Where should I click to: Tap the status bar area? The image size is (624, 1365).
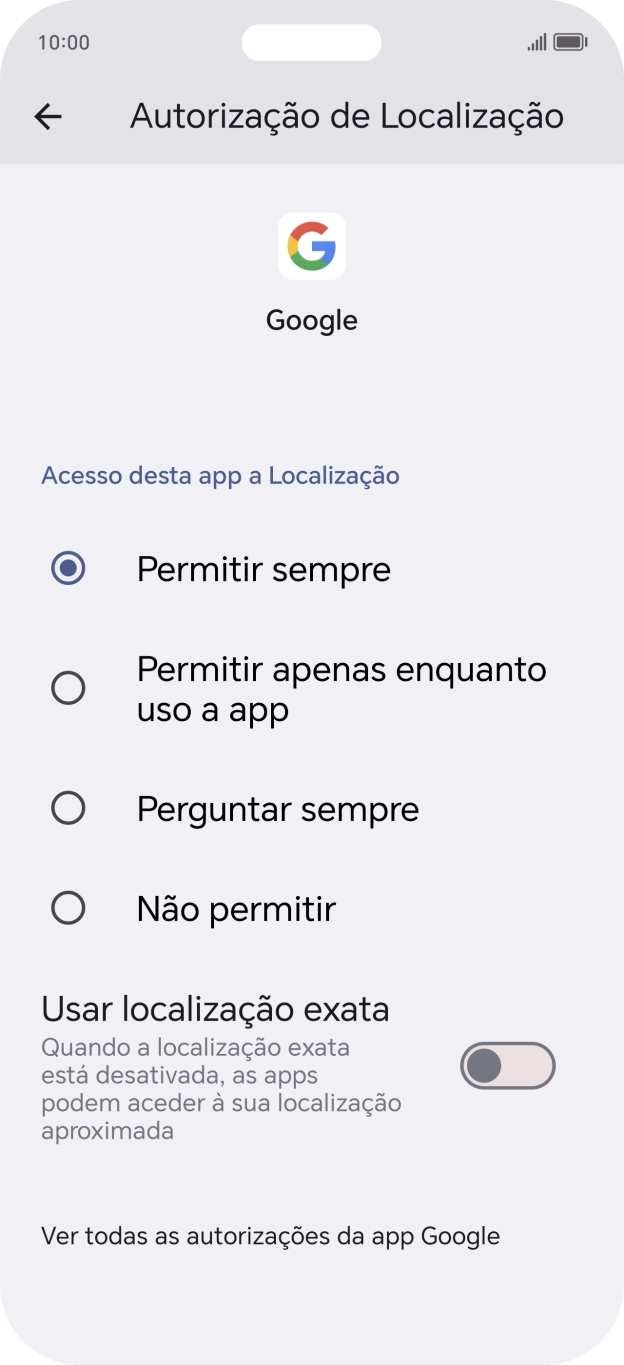pyautogui.click(x=312, y=42)
